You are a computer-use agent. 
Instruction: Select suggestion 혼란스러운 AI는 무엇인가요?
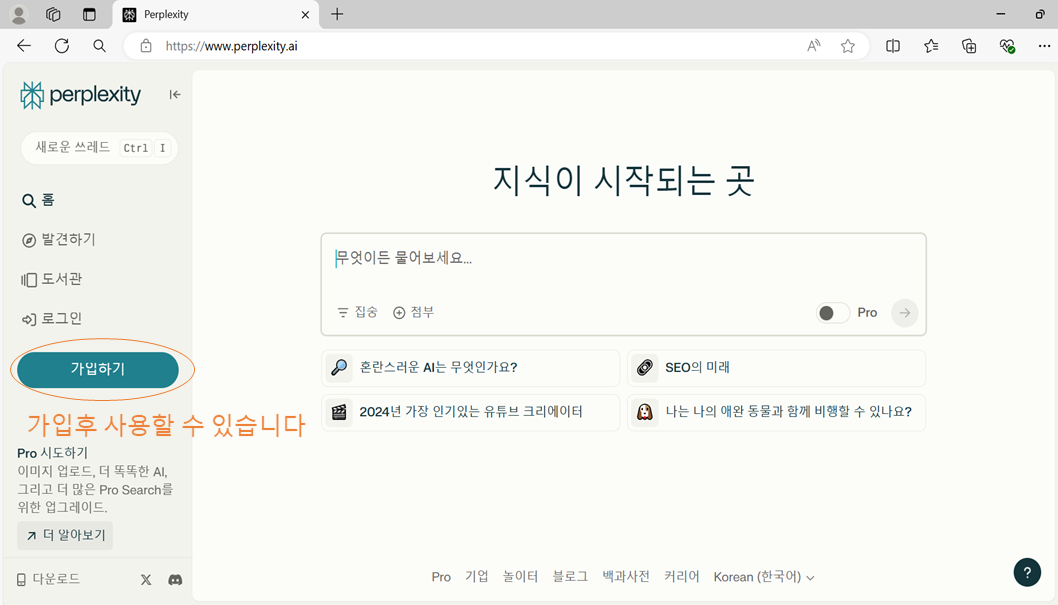point(470,368)
